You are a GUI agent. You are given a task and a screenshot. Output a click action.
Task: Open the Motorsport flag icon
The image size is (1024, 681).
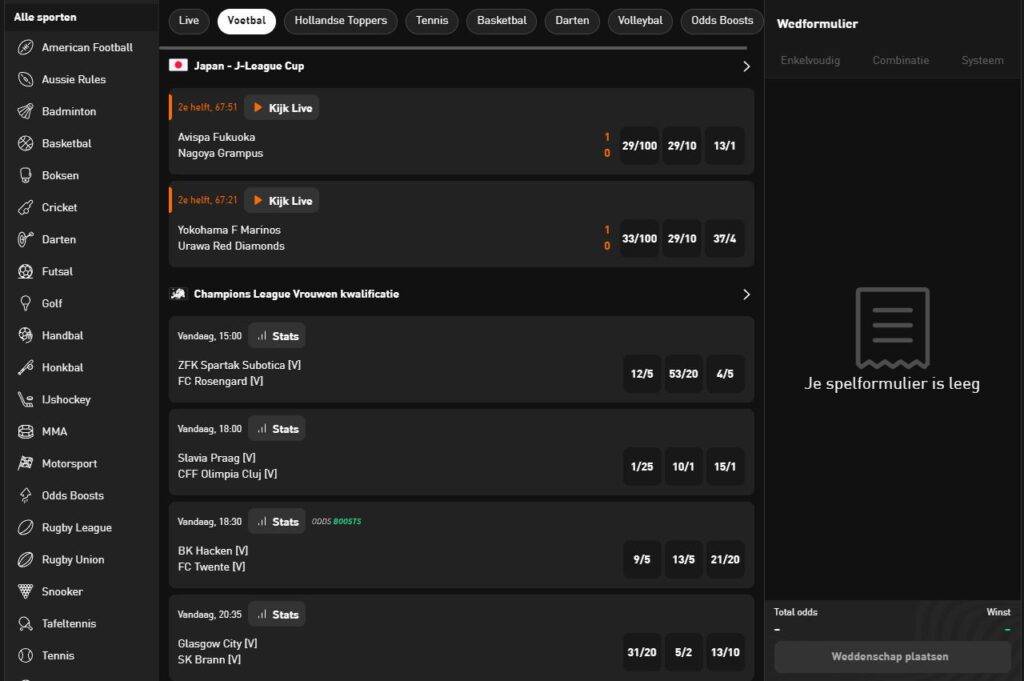[25, 463]
